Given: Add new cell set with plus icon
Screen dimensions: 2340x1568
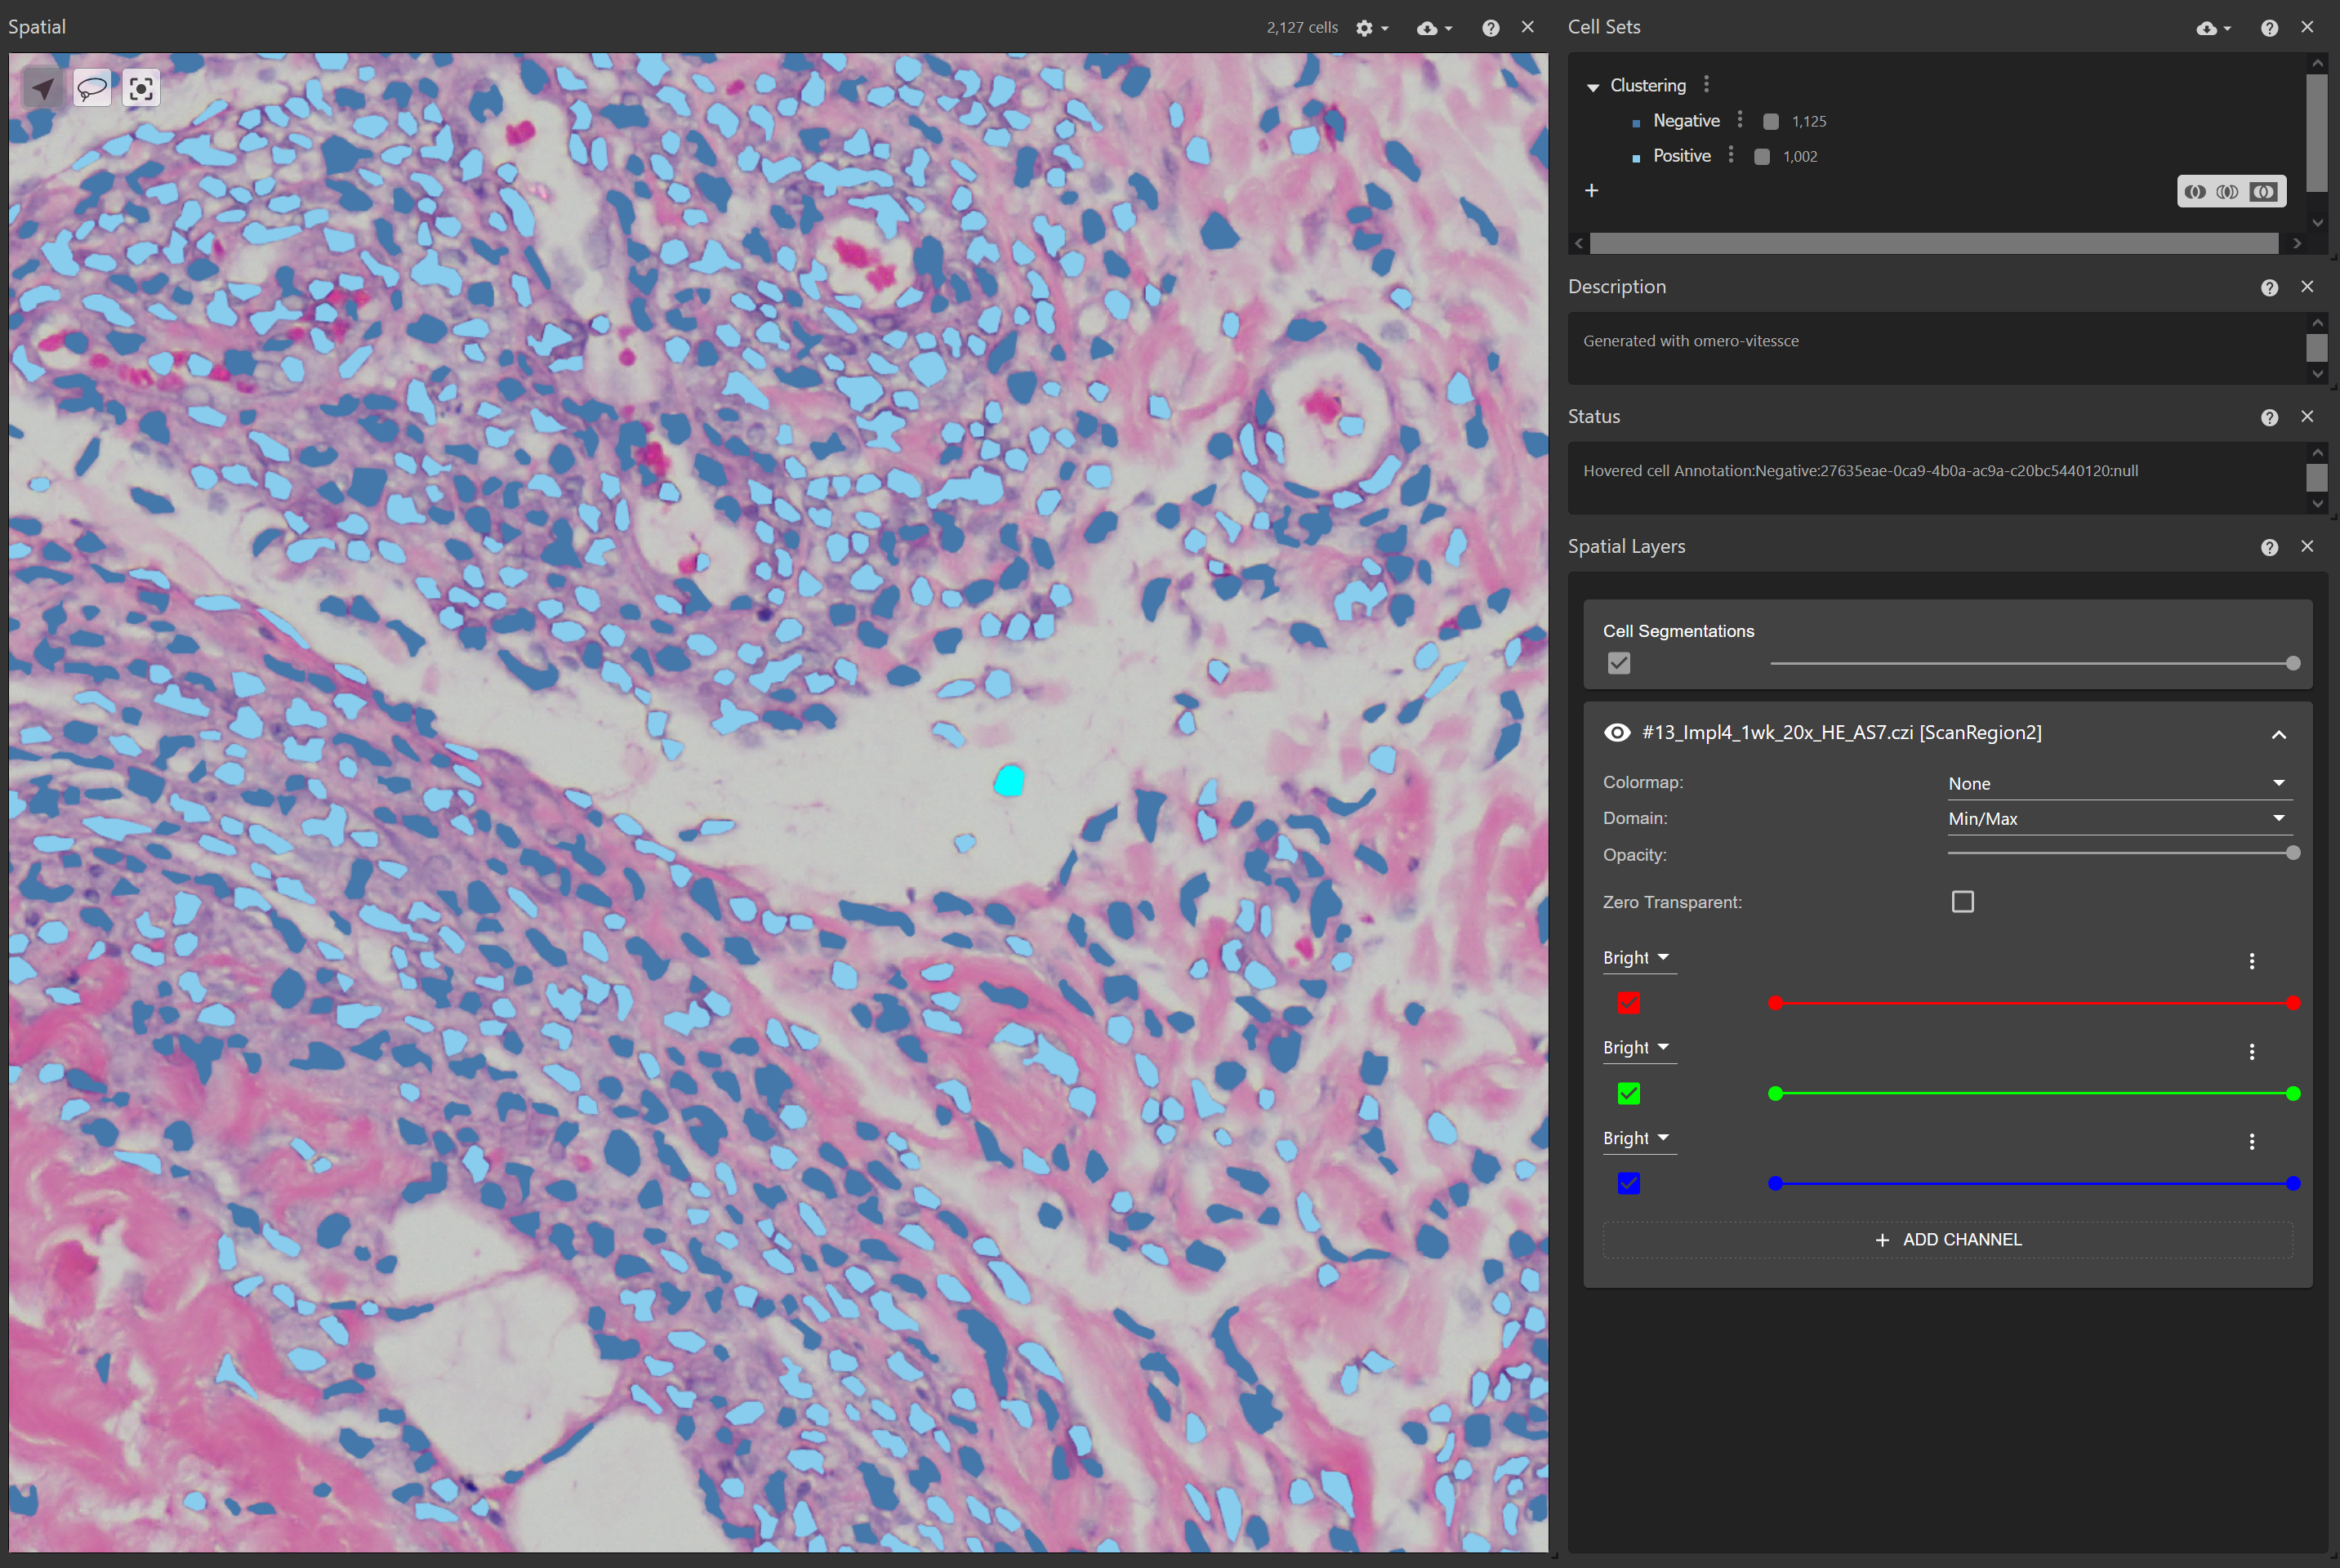Looking at the screenshot, I should tap(1592, 191).
